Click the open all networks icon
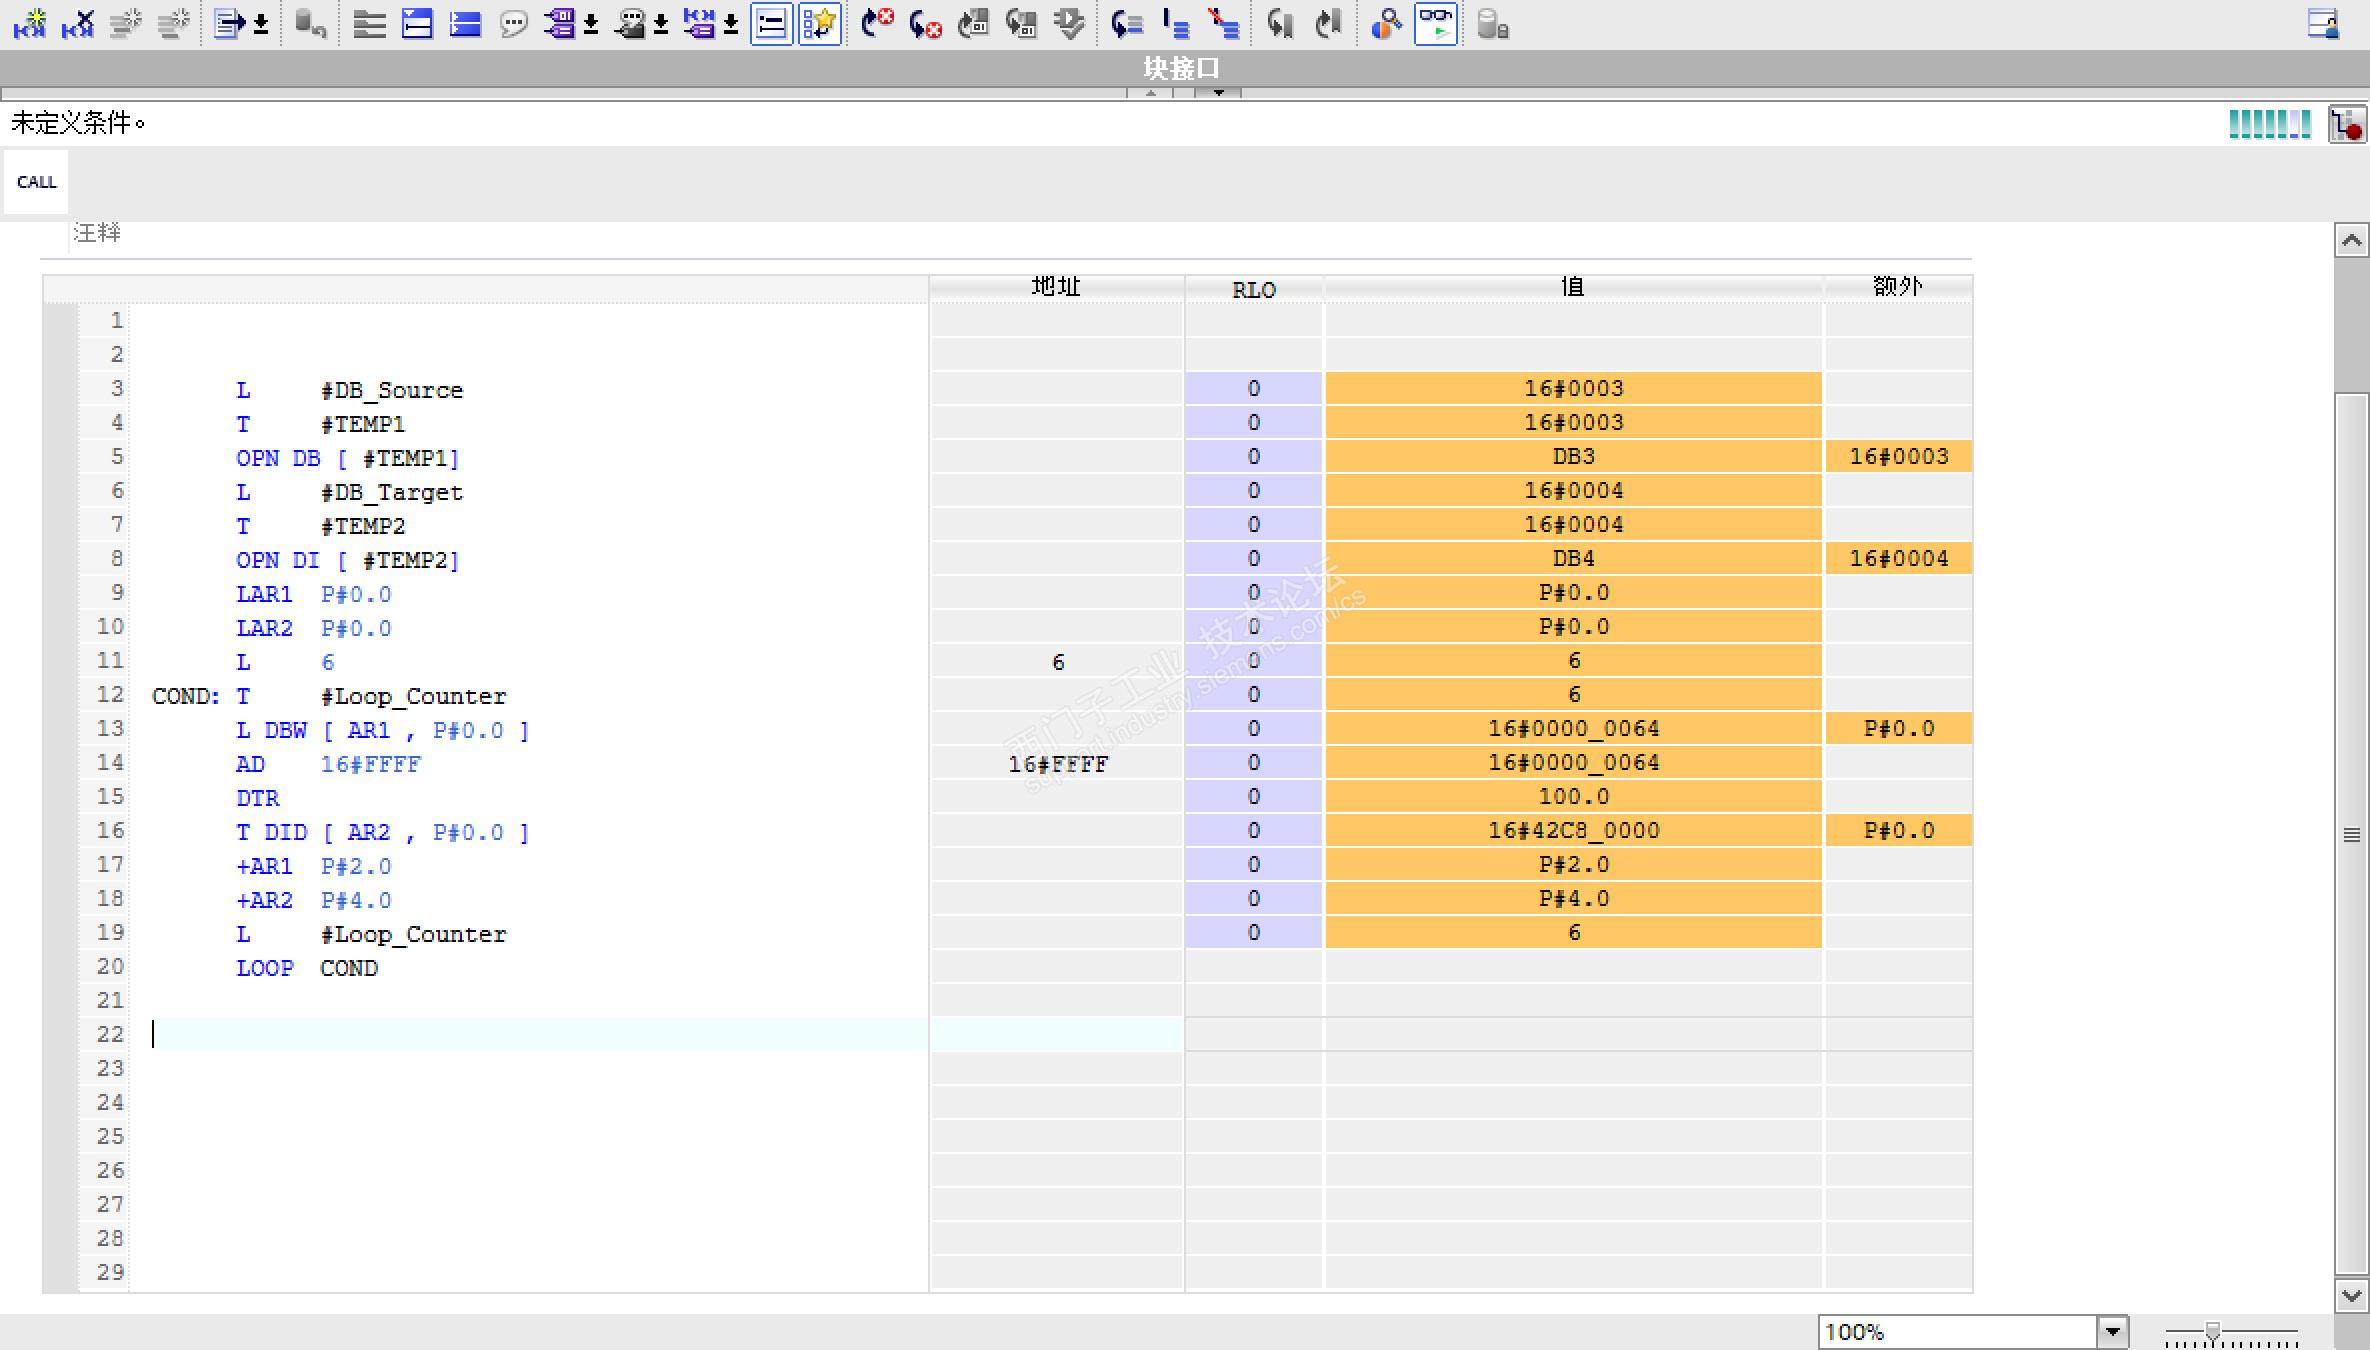Image resolution: width=2370 pixels, height=1350 pixels. coord(417,24)
